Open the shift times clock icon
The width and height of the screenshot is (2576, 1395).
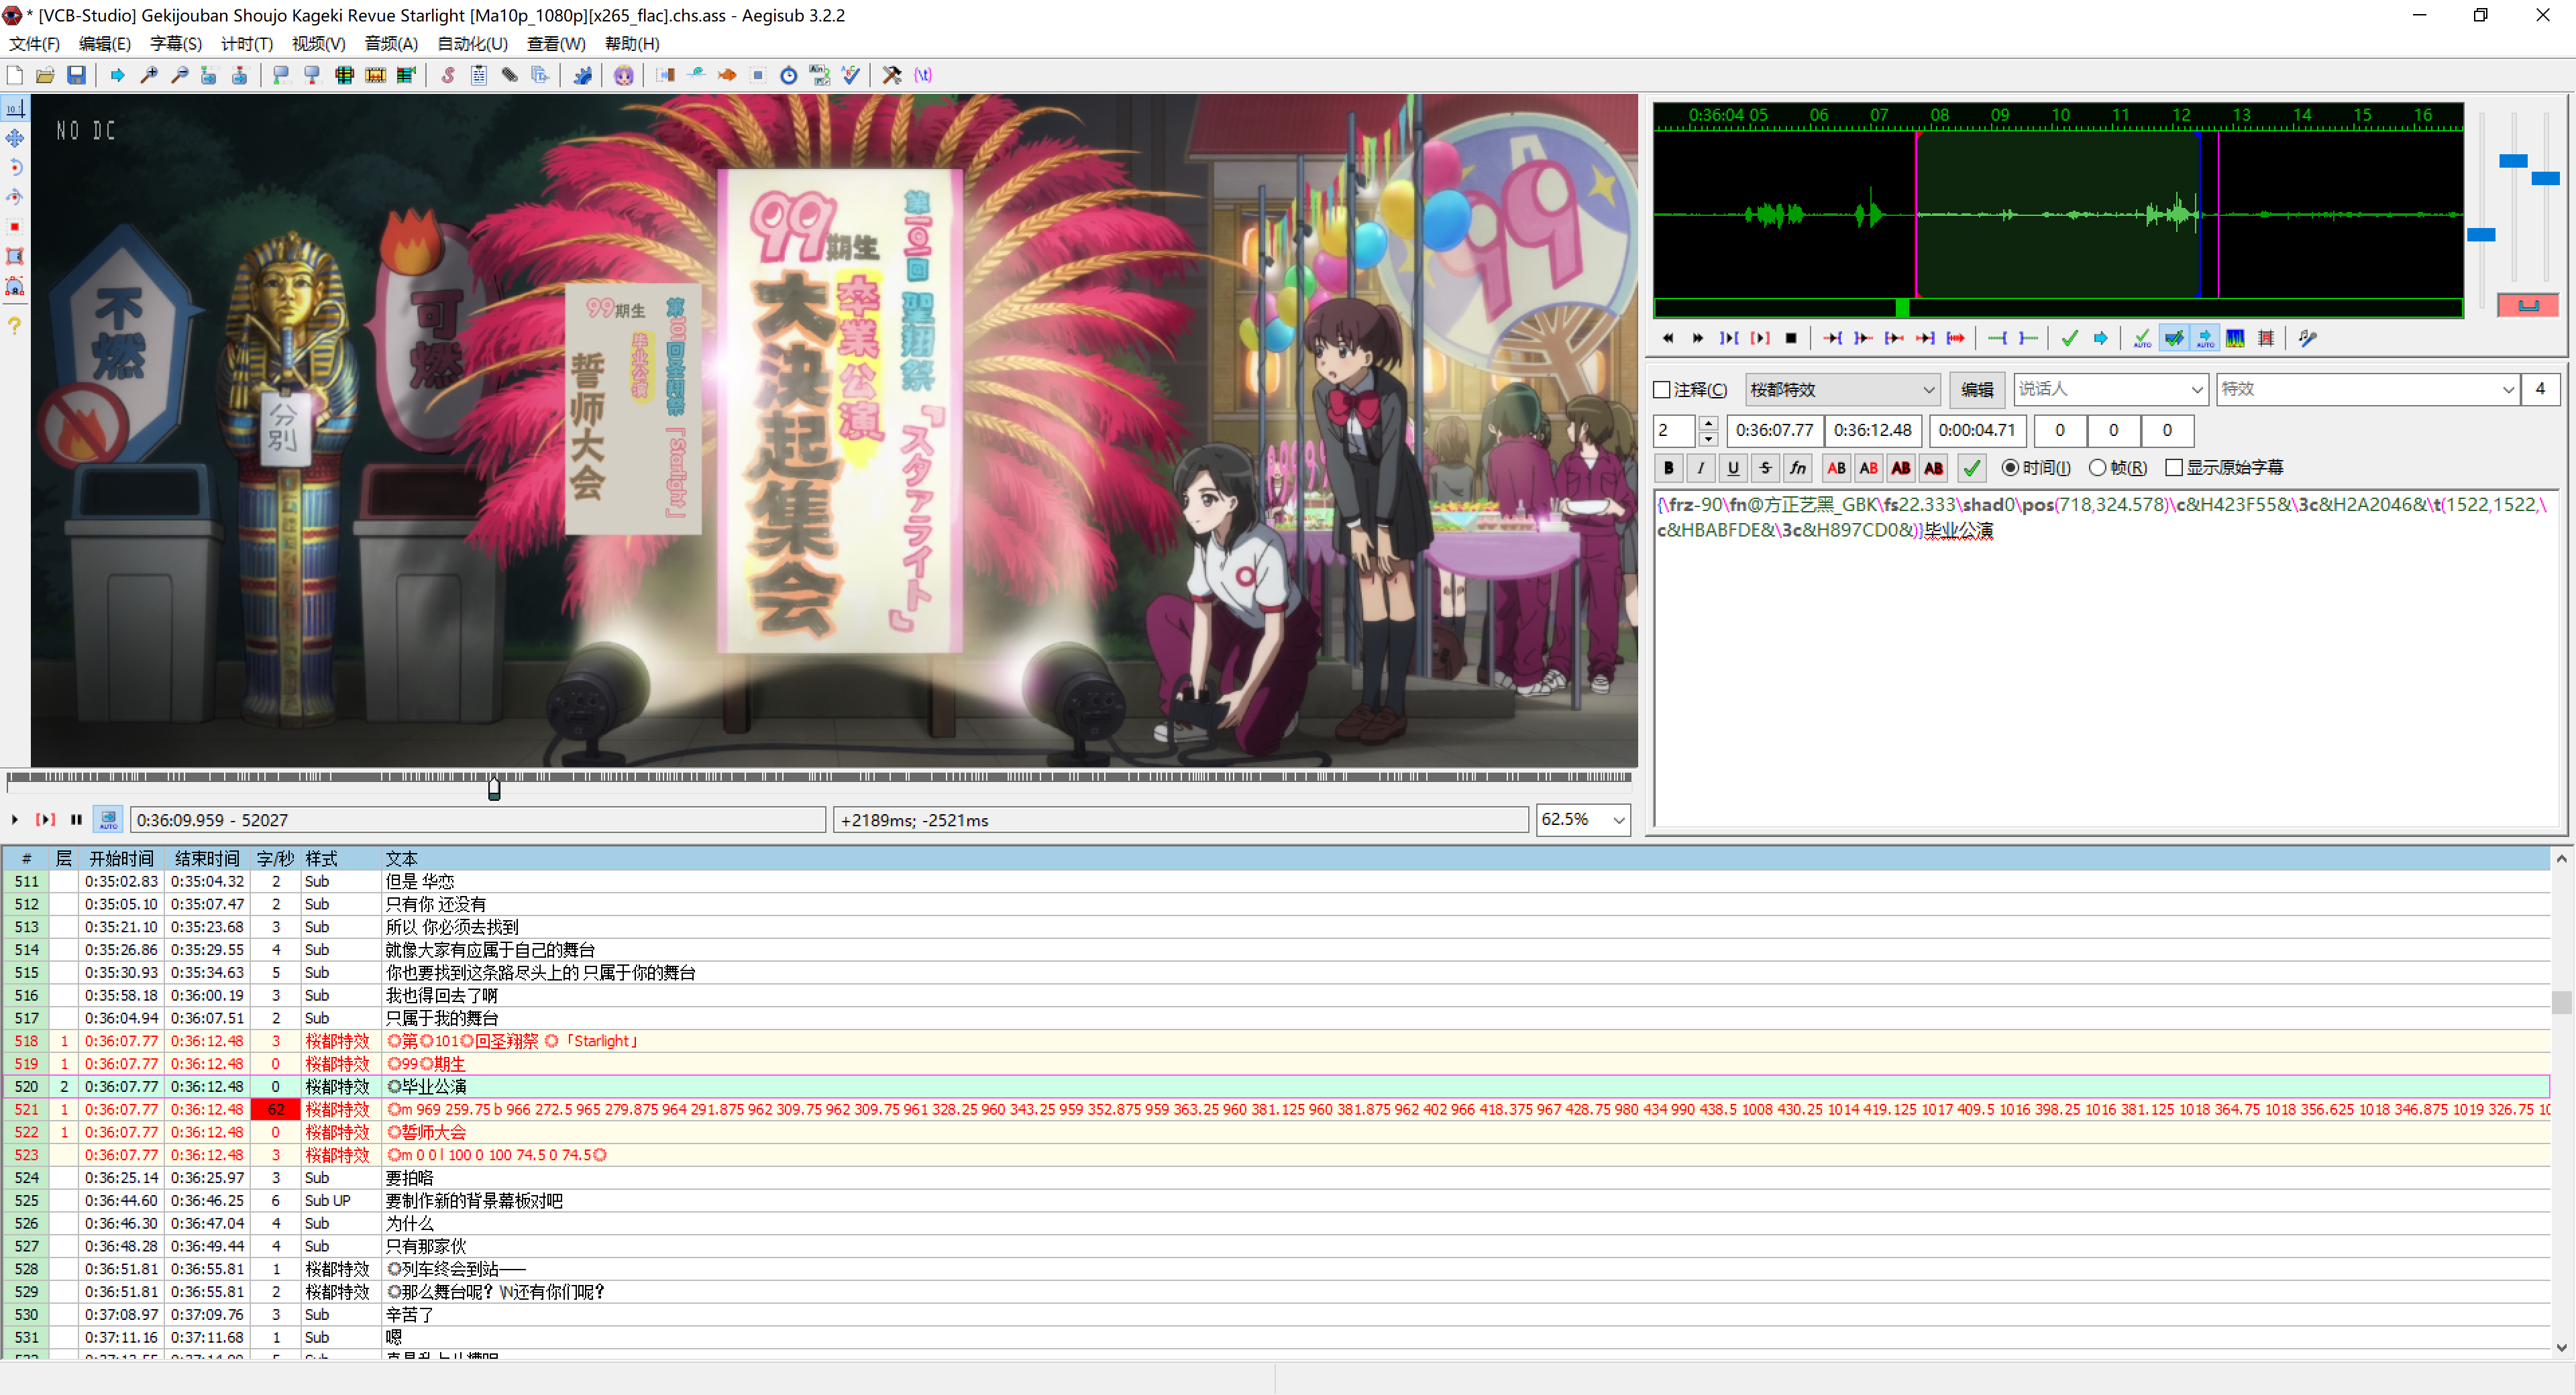pyautogui.click(x=789, y=75)
